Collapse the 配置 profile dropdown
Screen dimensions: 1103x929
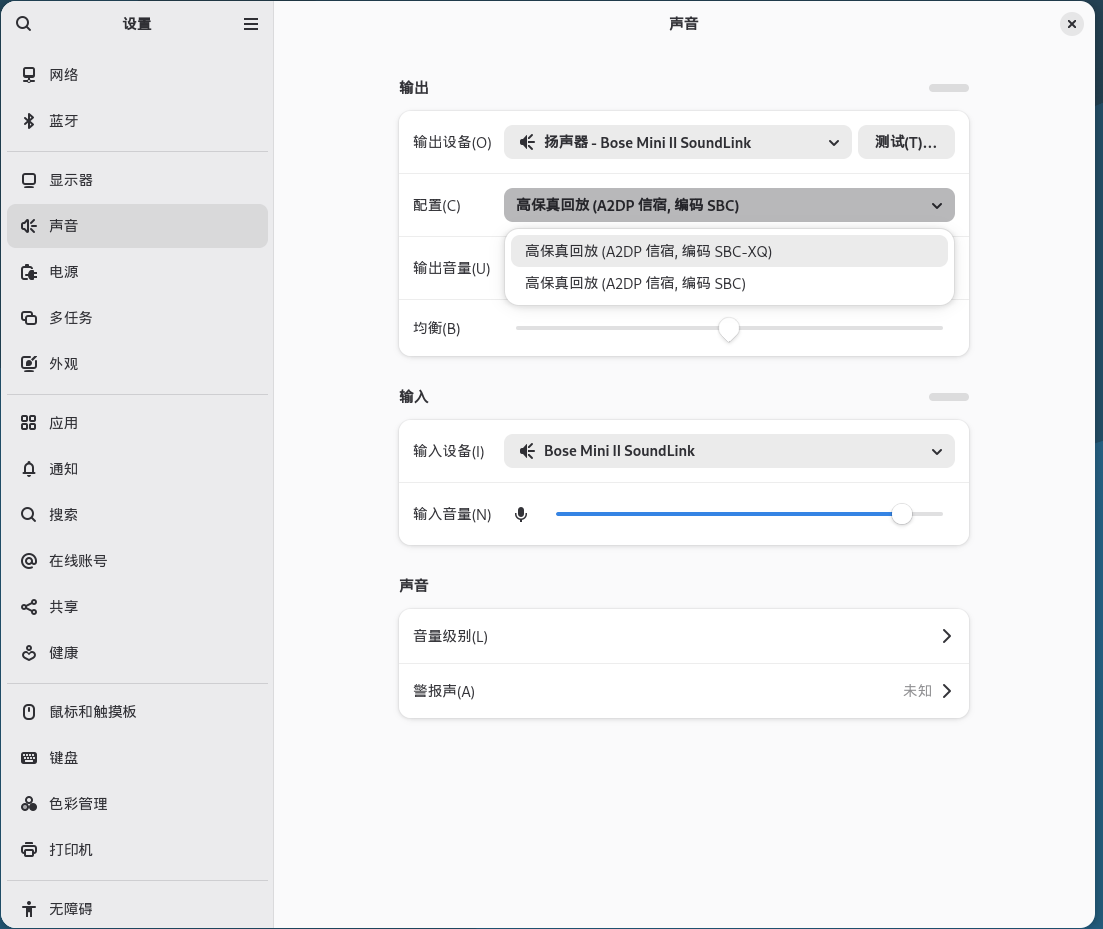pos(729,205)
